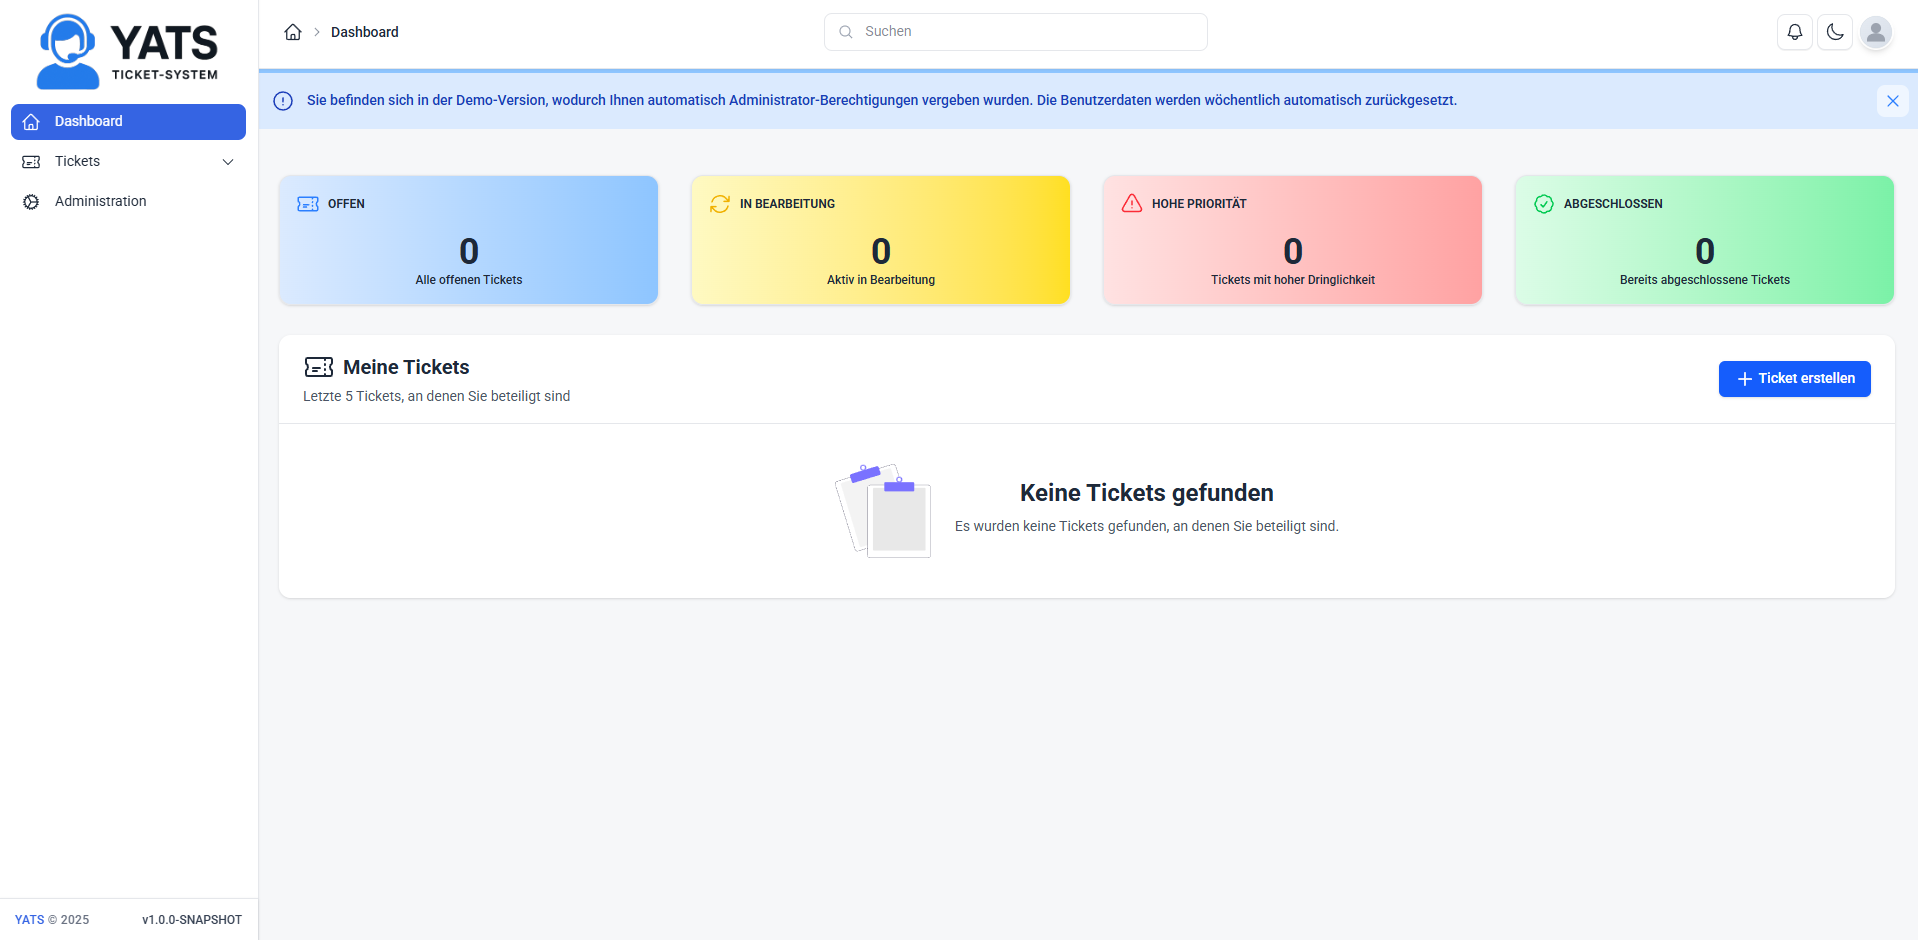The width and height of the screenshot is (1918, 940).
Task: Dismiss the demo version banner
Action: click(1892, 100)
